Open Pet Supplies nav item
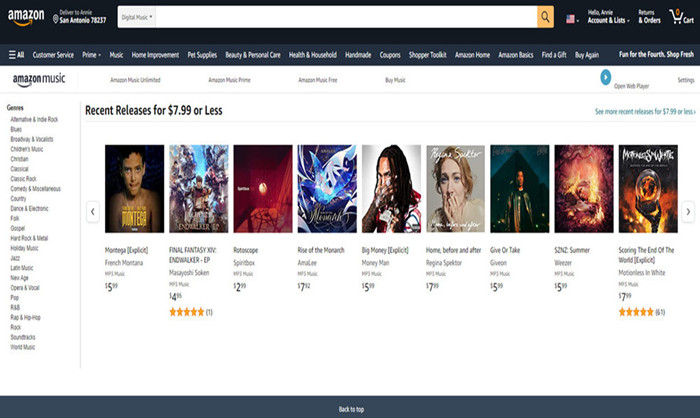700x418 pixels. [x=202, y=55]
